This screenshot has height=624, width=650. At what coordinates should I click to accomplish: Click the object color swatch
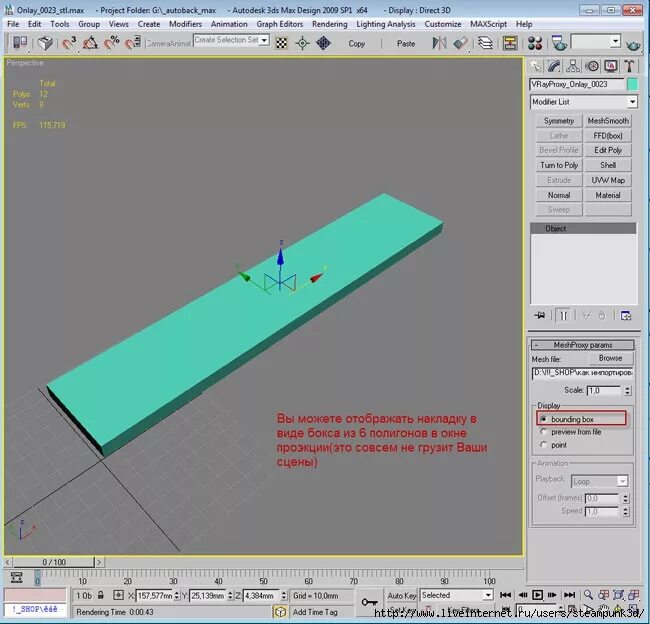pyautogui.click(x=633, y=84)
